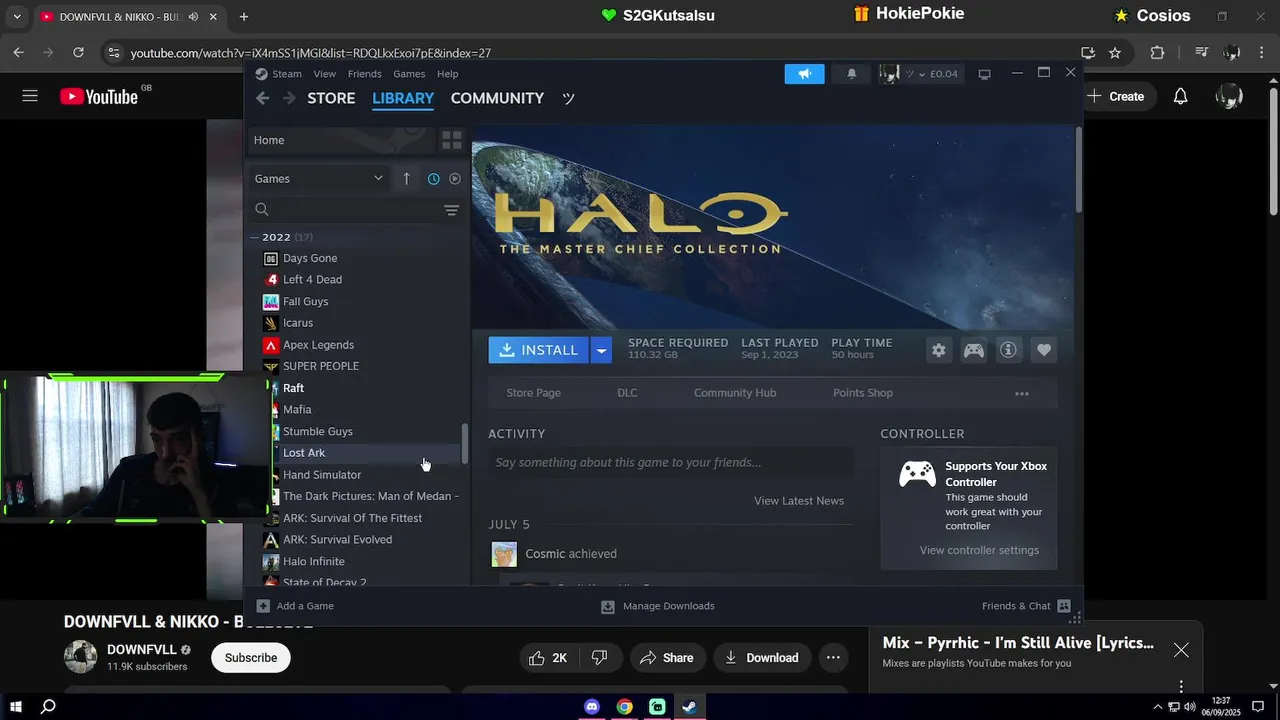This screenshot has width=1280, height=720.
Task: Open YouTube notifications bell
Action: [1180, 96]
